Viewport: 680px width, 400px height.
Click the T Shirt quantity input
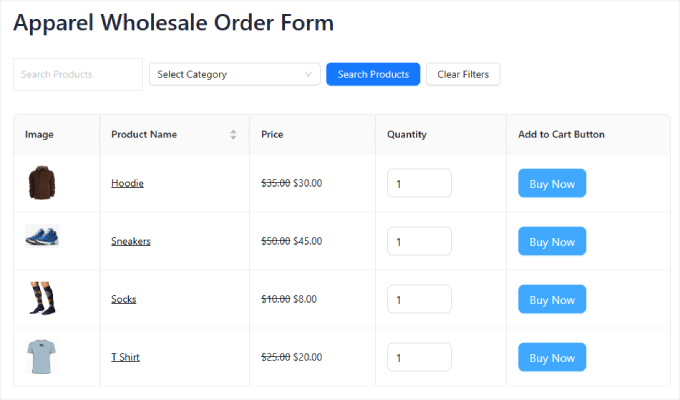click(419, 358)
